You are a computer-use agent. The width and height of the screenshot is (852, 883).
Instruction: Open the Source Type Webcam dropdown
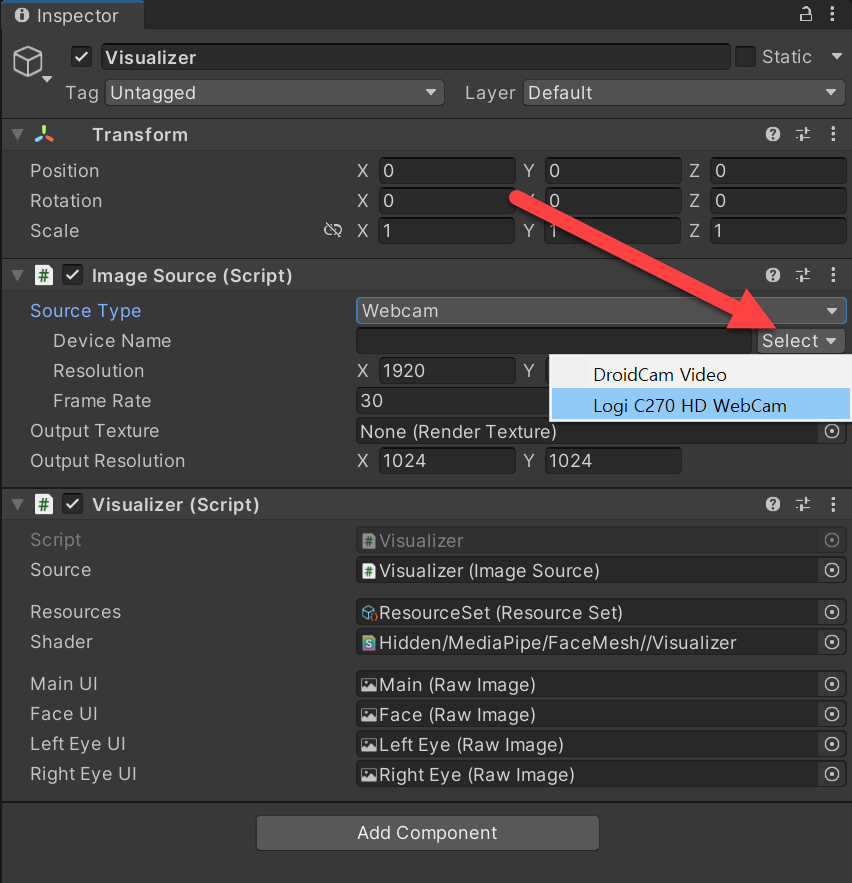601,311
